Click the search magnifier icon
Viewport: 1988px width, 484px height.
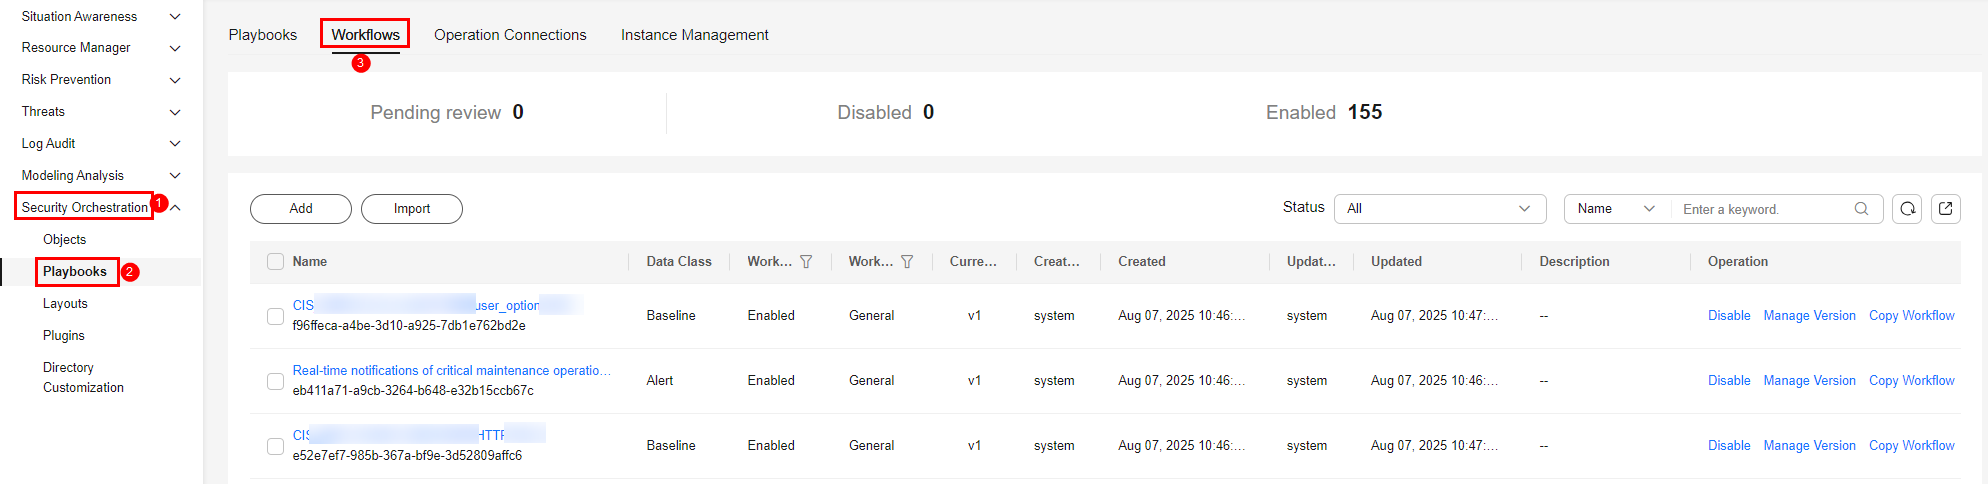point(1861,209)
